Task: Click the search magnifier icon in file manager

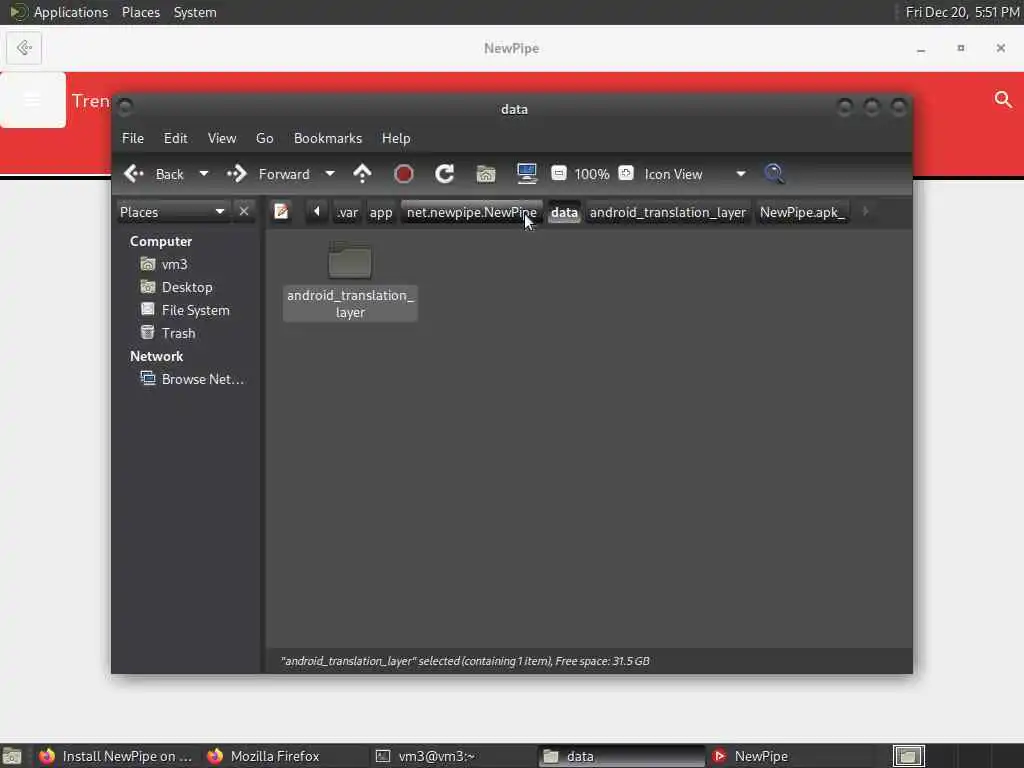Action: click(774, 174)
